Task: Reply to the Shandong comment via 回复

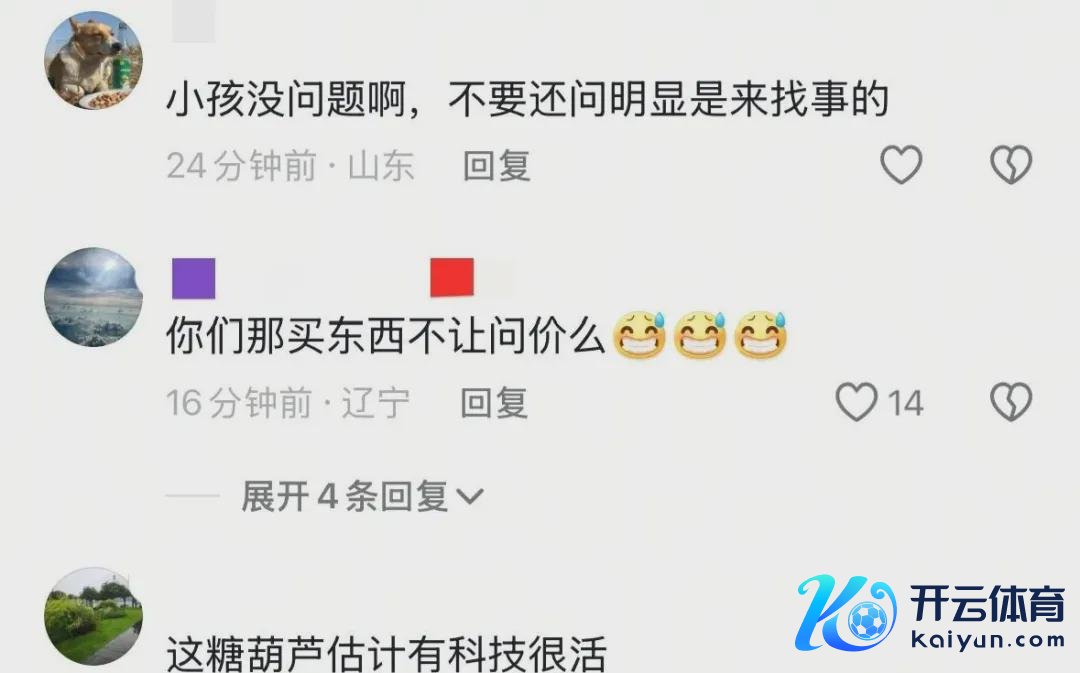Action: [x=497, y=165]
